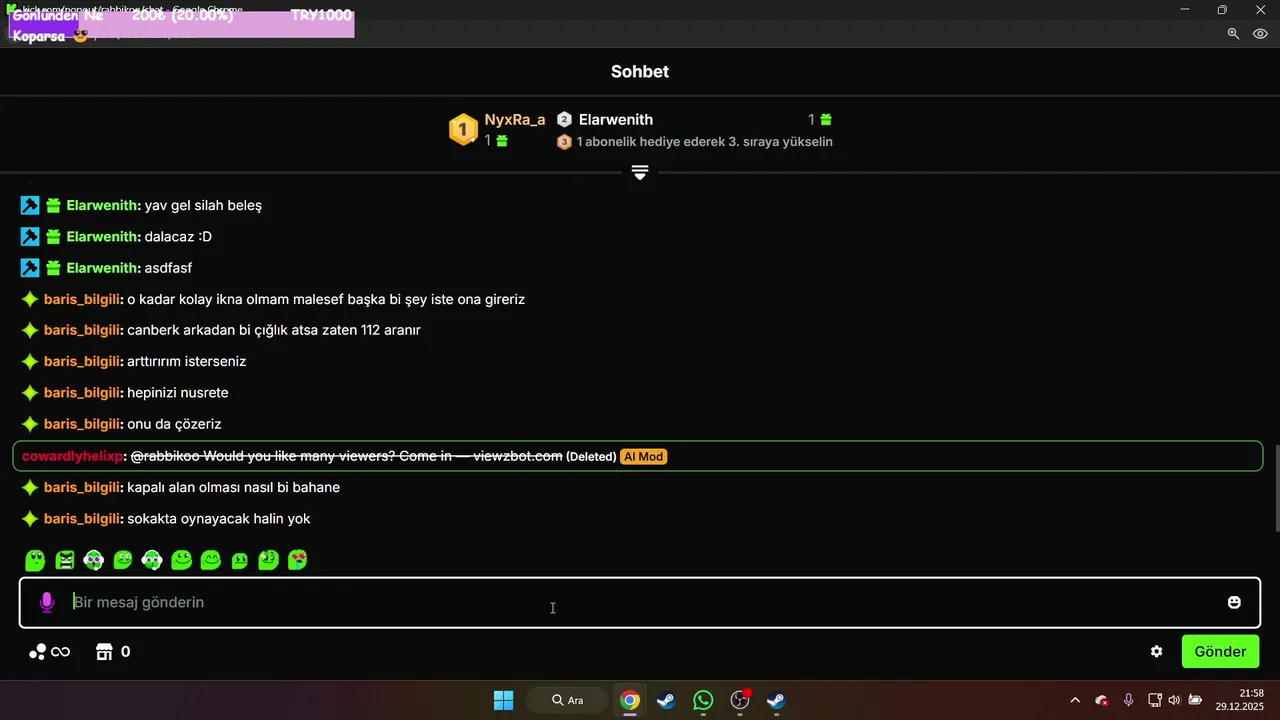This screenshot has width=1280, height=720.
Task: Click the eye icon in the title bar
Action: coord(1260,33)
